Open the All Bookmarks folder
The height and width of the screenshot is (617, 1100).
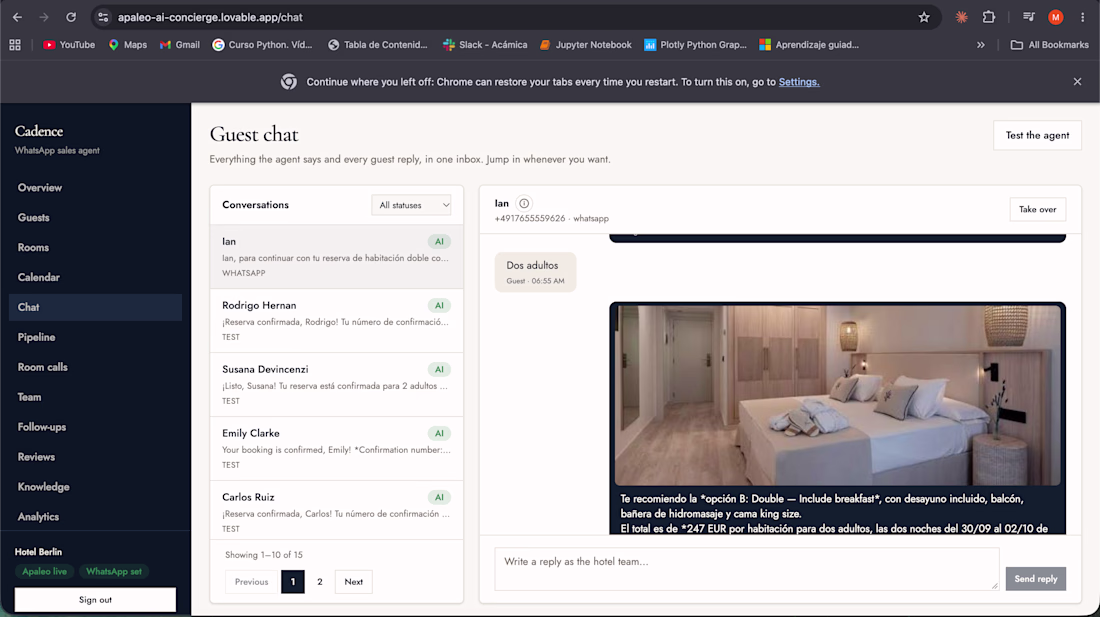1049,45
